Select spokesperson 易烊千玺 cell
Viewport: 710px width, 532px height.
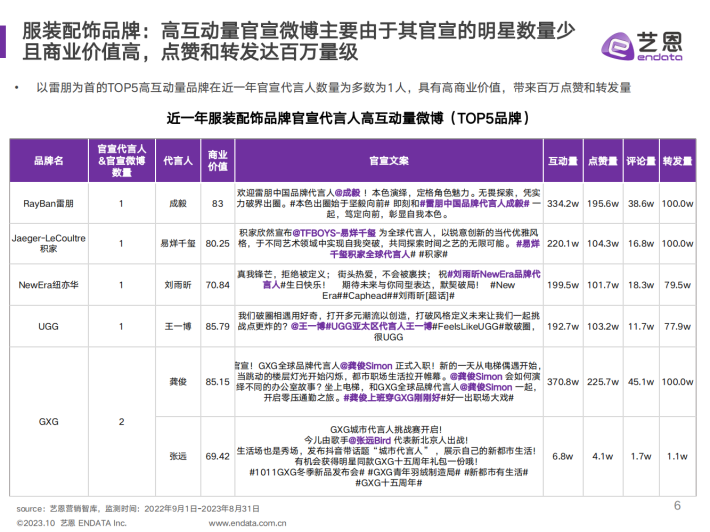pos(178,243)
